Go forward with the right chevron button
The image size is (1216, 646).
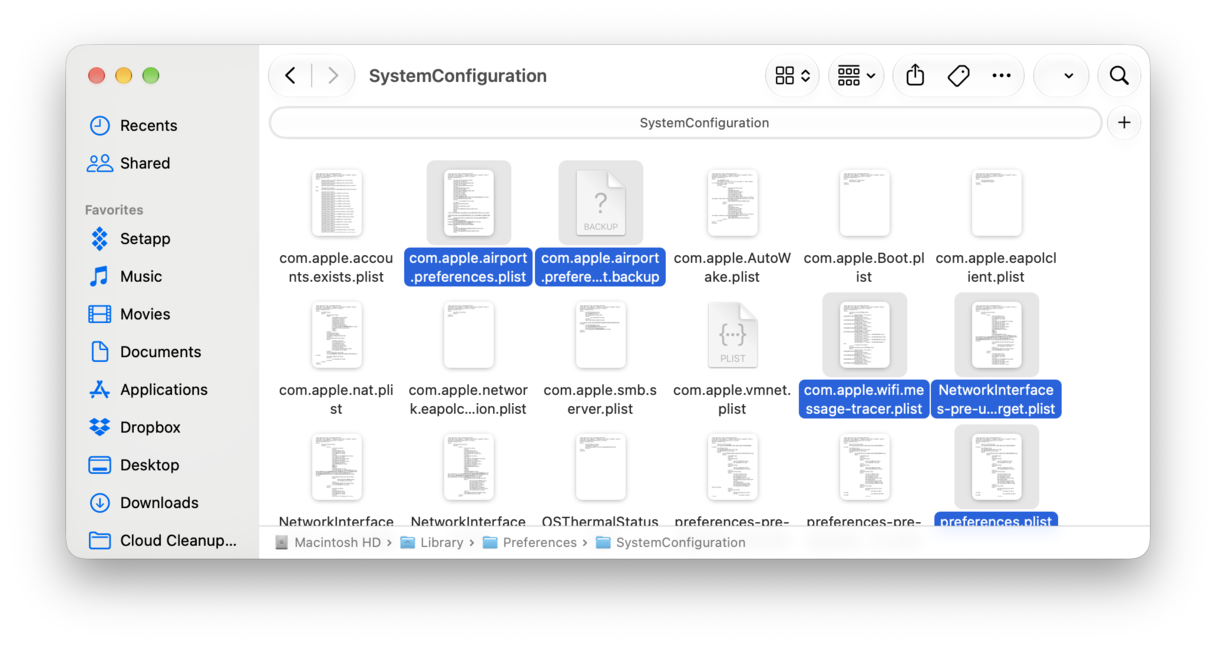click(x=333, y=76)
